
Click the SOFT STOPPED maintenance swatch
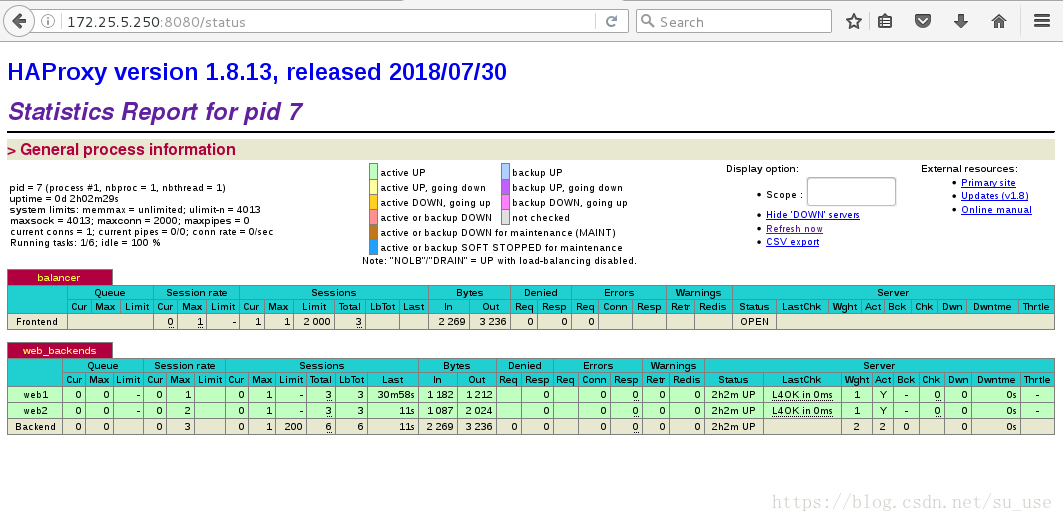(x=374, y=247)
